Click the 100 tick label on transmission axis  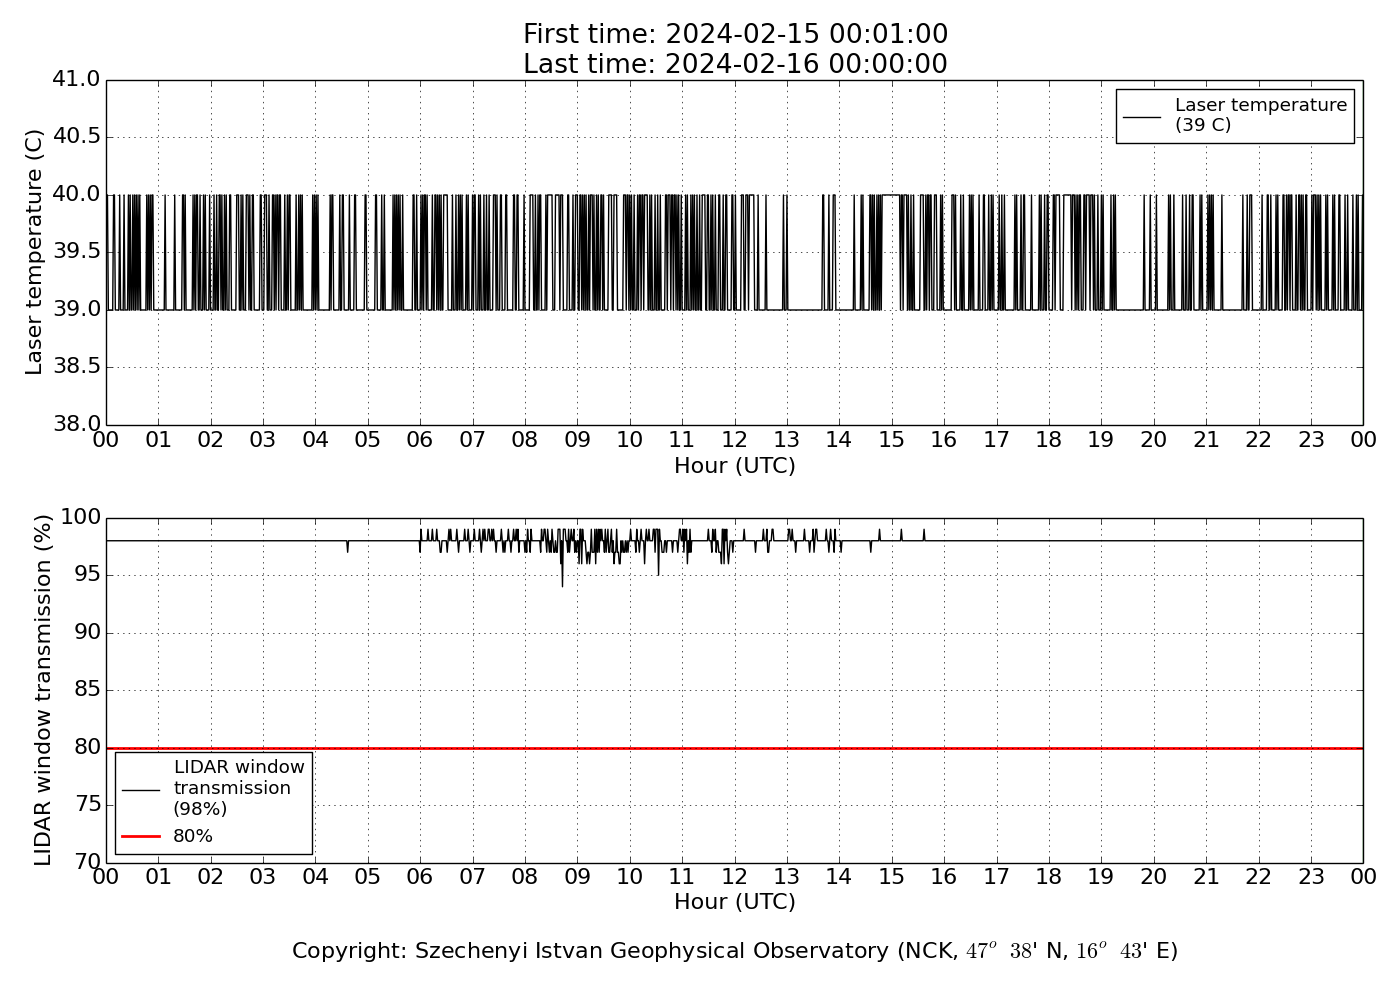click(81, 517)
